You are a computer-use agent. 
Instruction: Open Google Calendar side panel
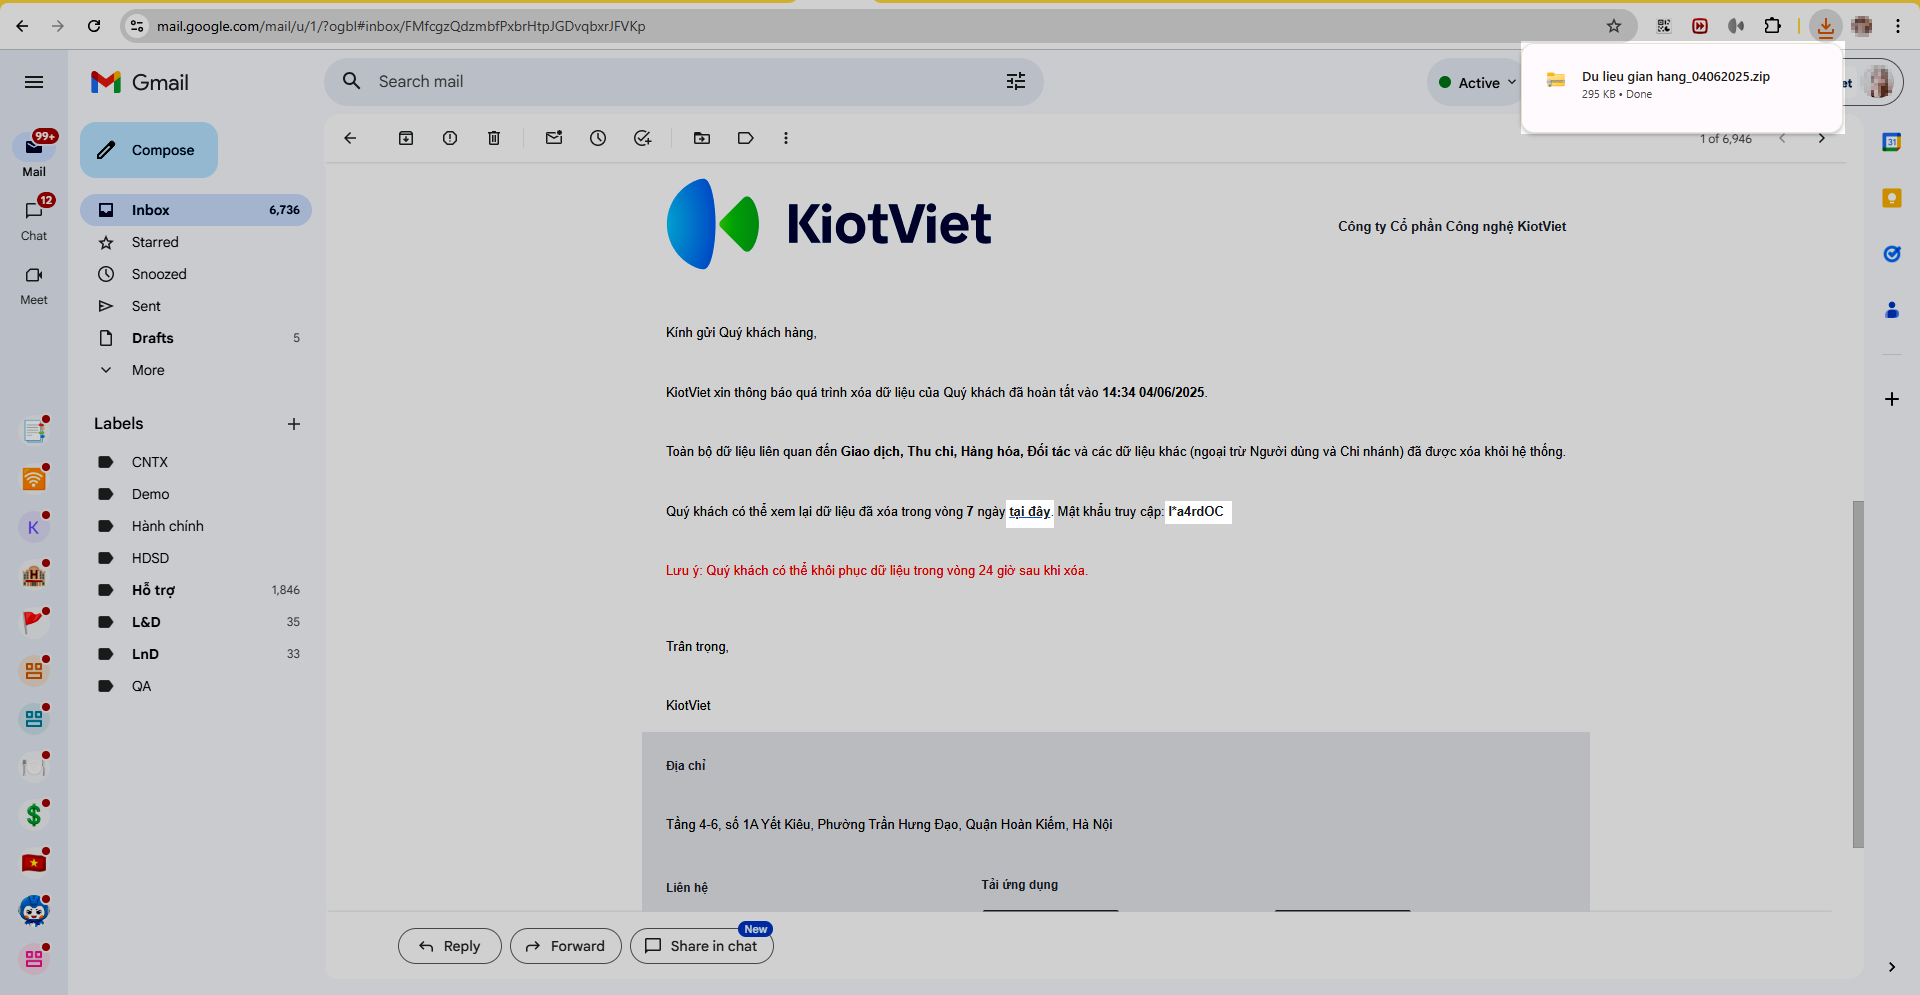pos(1892,142)
